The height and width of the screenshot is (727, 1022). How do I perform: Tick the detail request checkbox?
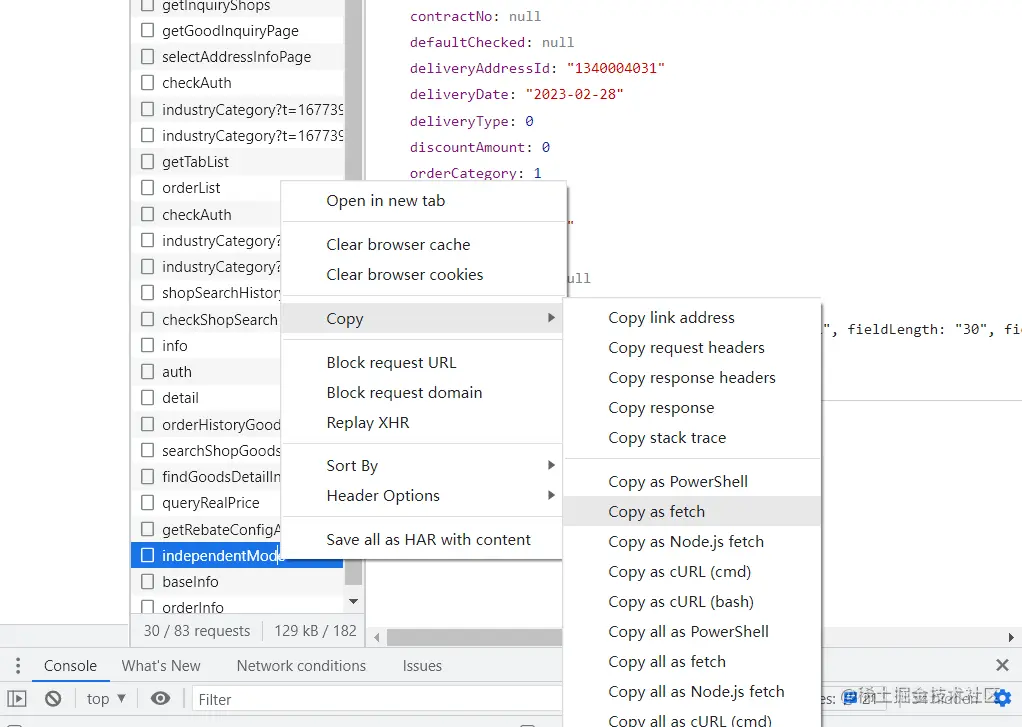[148, 398]
